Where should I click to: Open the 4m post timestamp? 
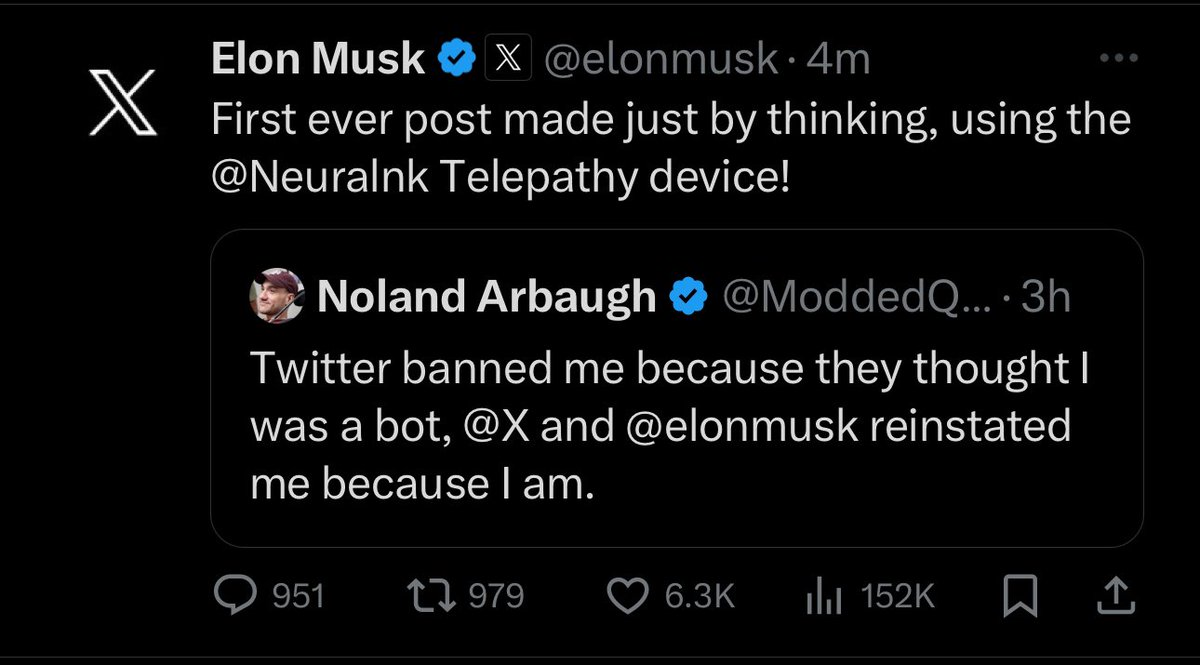[838, 61]
